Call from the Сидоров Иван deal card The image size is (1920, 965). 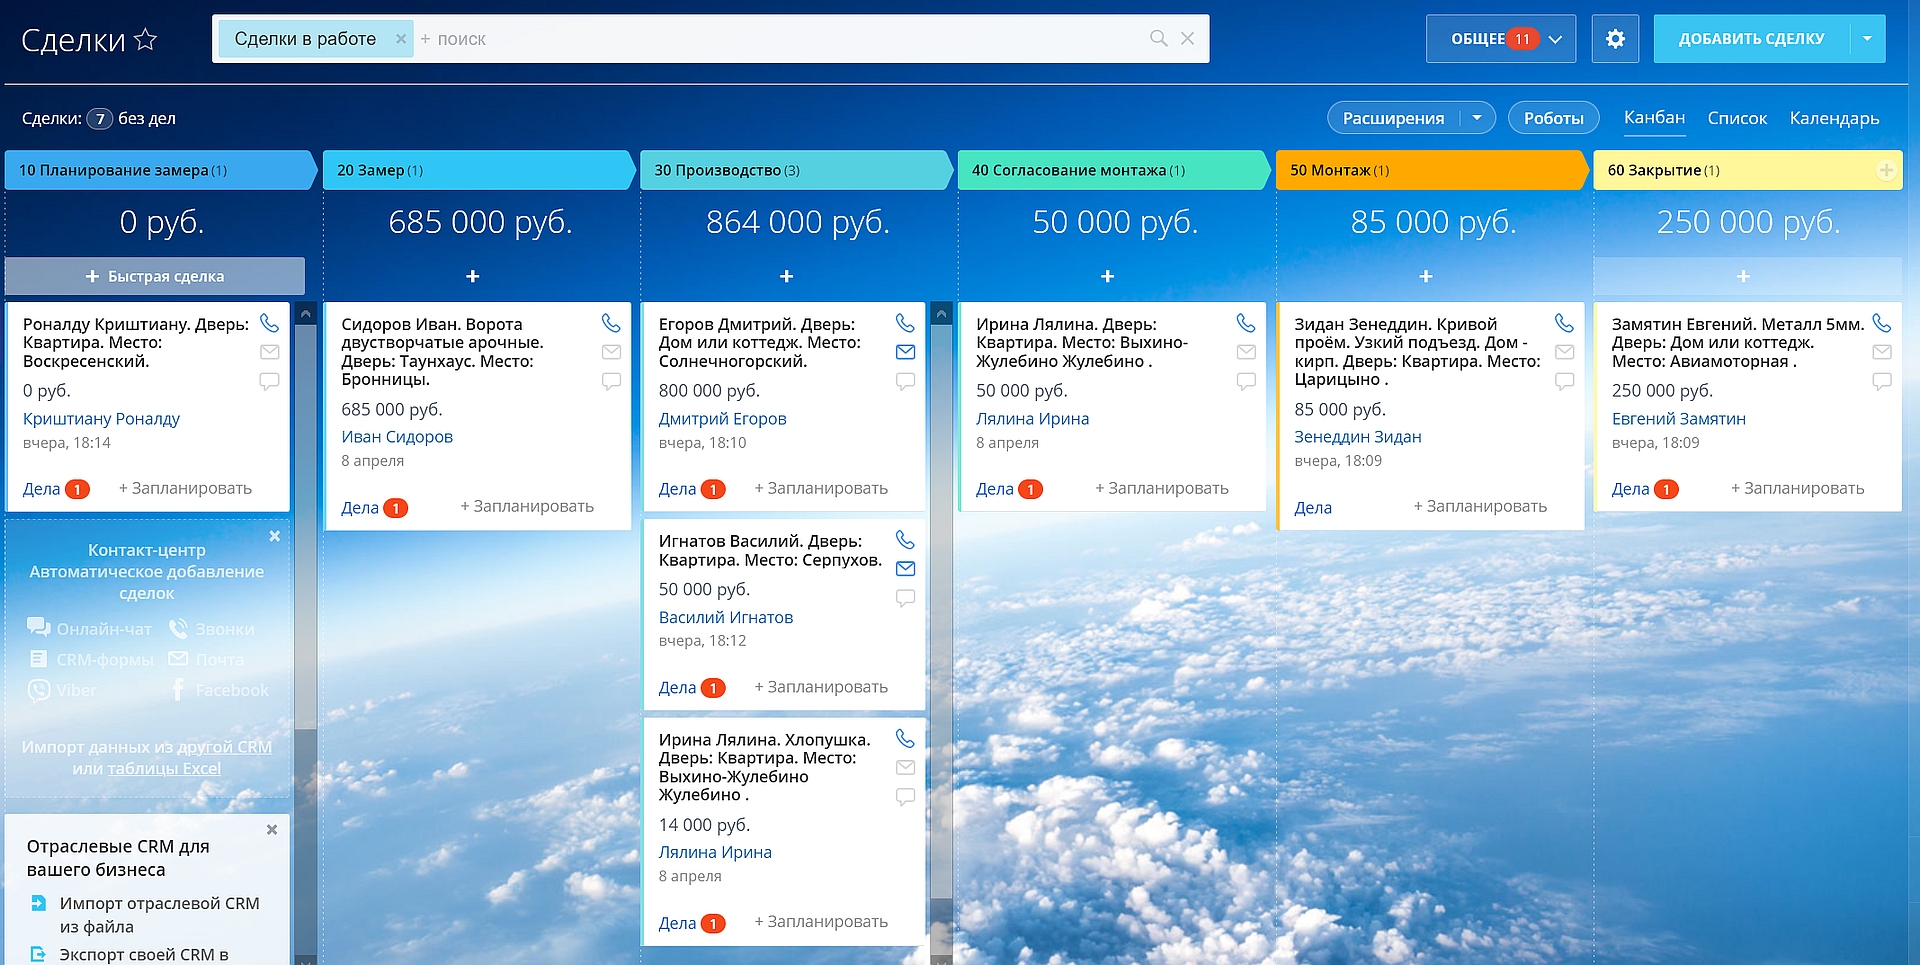(x=611, y=323)
